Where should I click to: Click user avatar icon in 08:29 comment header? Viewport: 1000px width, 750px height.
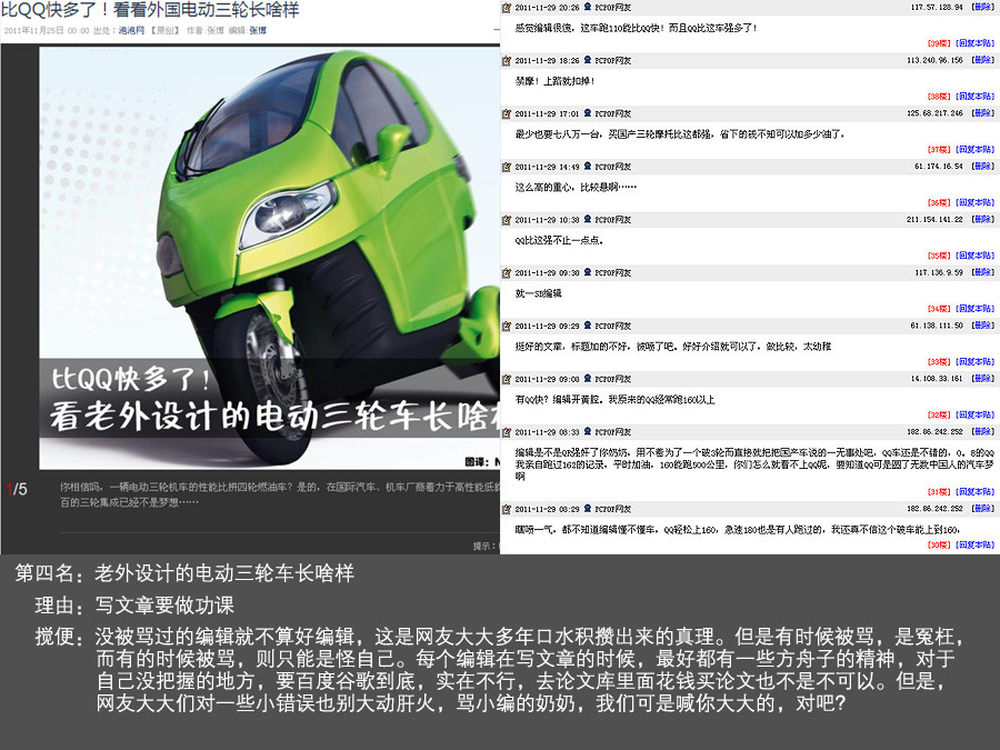(x=587, y=508)
